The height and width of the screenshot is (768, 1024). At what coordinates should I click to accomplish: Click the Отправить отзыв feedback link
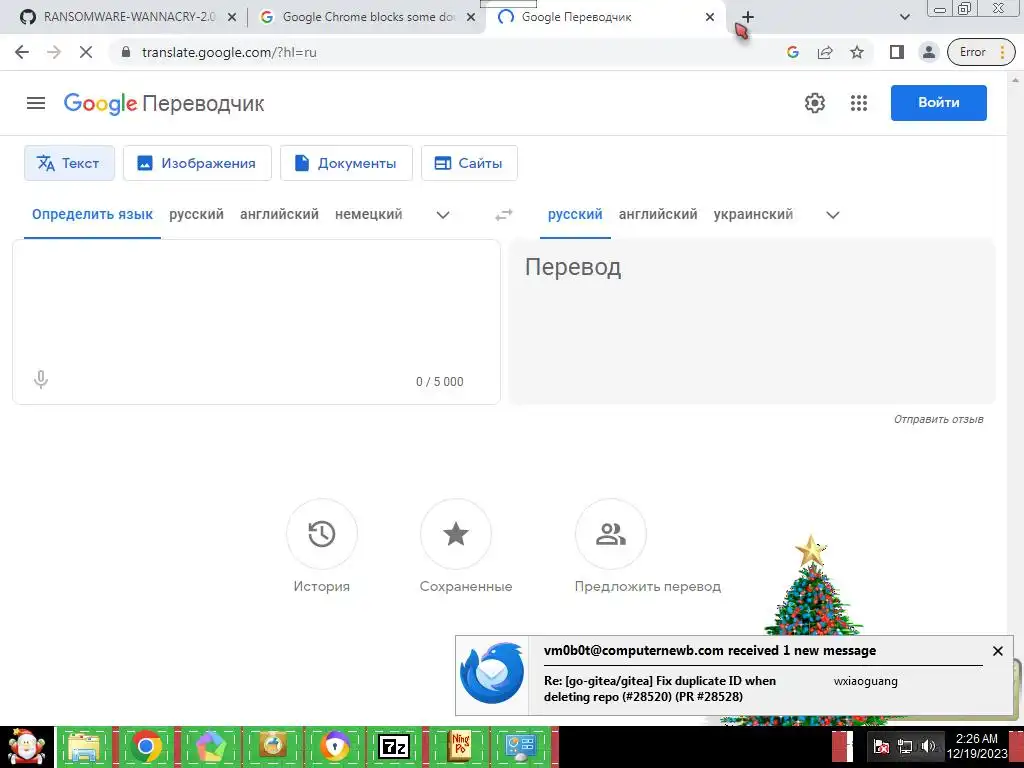pyautogui.click(x=938, y=419)
